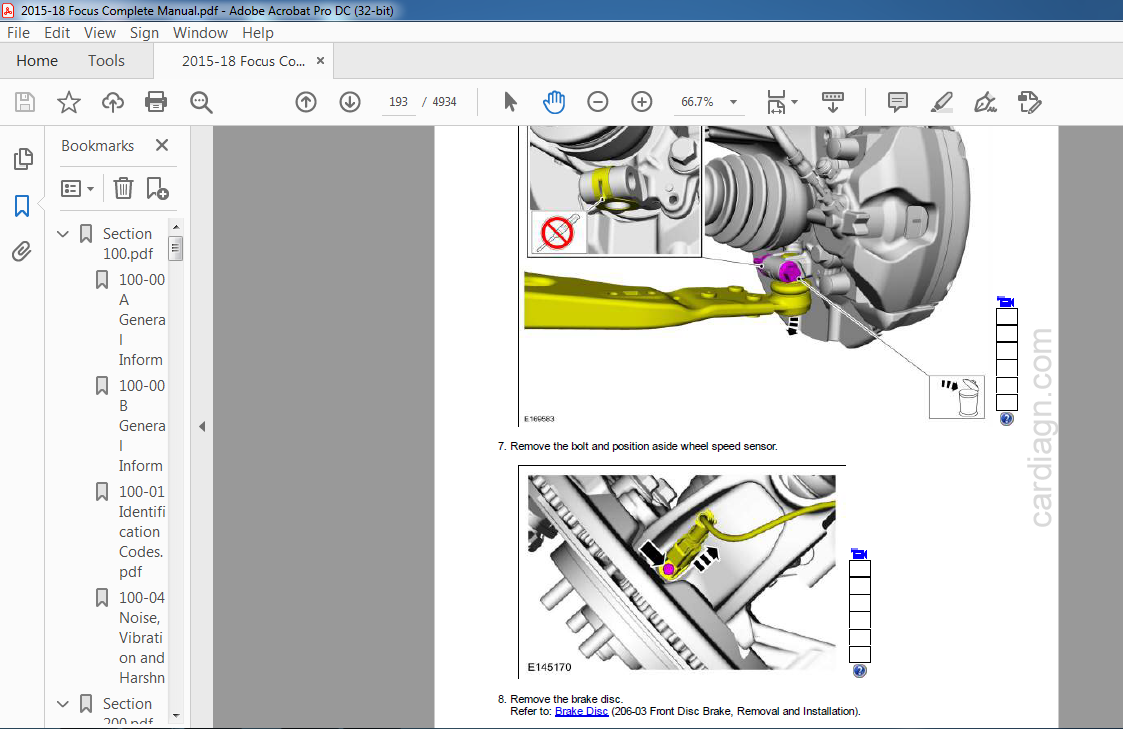The height and width of the screenshot is (729, 1123).
Task: Select bookmark 100-00 A General Inform
Action: [142, 319]
